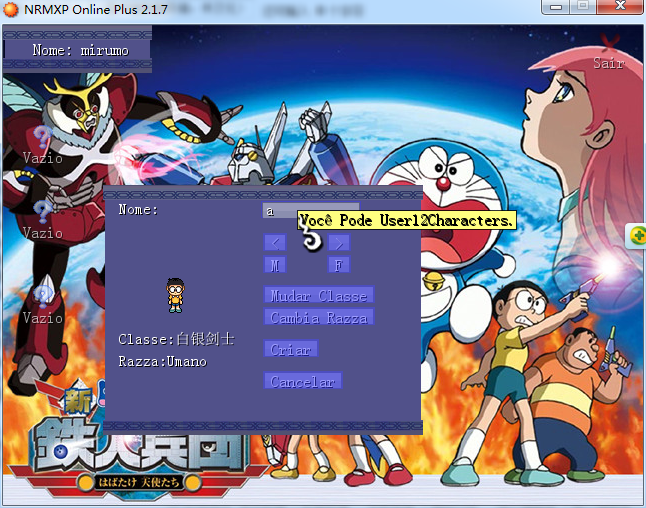This screenshot has width=646, height=508.
Task: Click the Cancelar button
Action: coord(303,381)
